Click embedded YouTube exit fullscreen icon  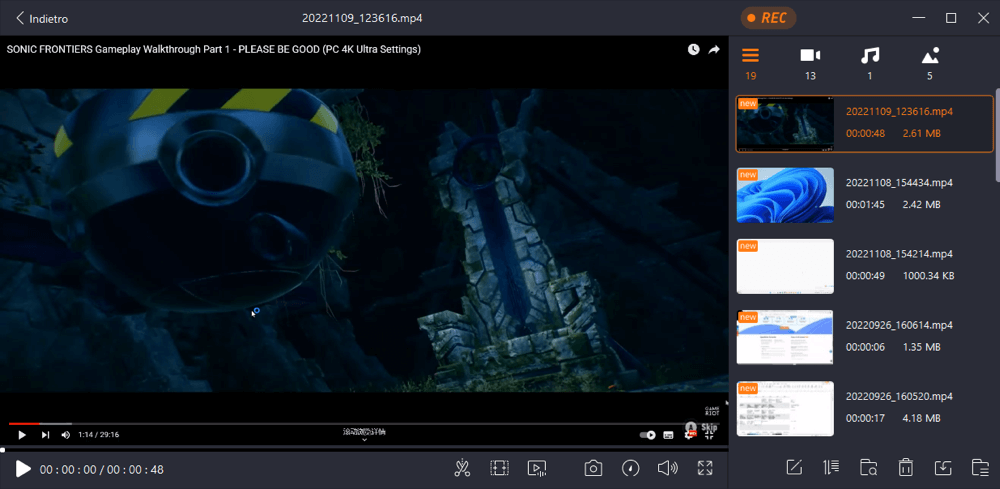710,435
